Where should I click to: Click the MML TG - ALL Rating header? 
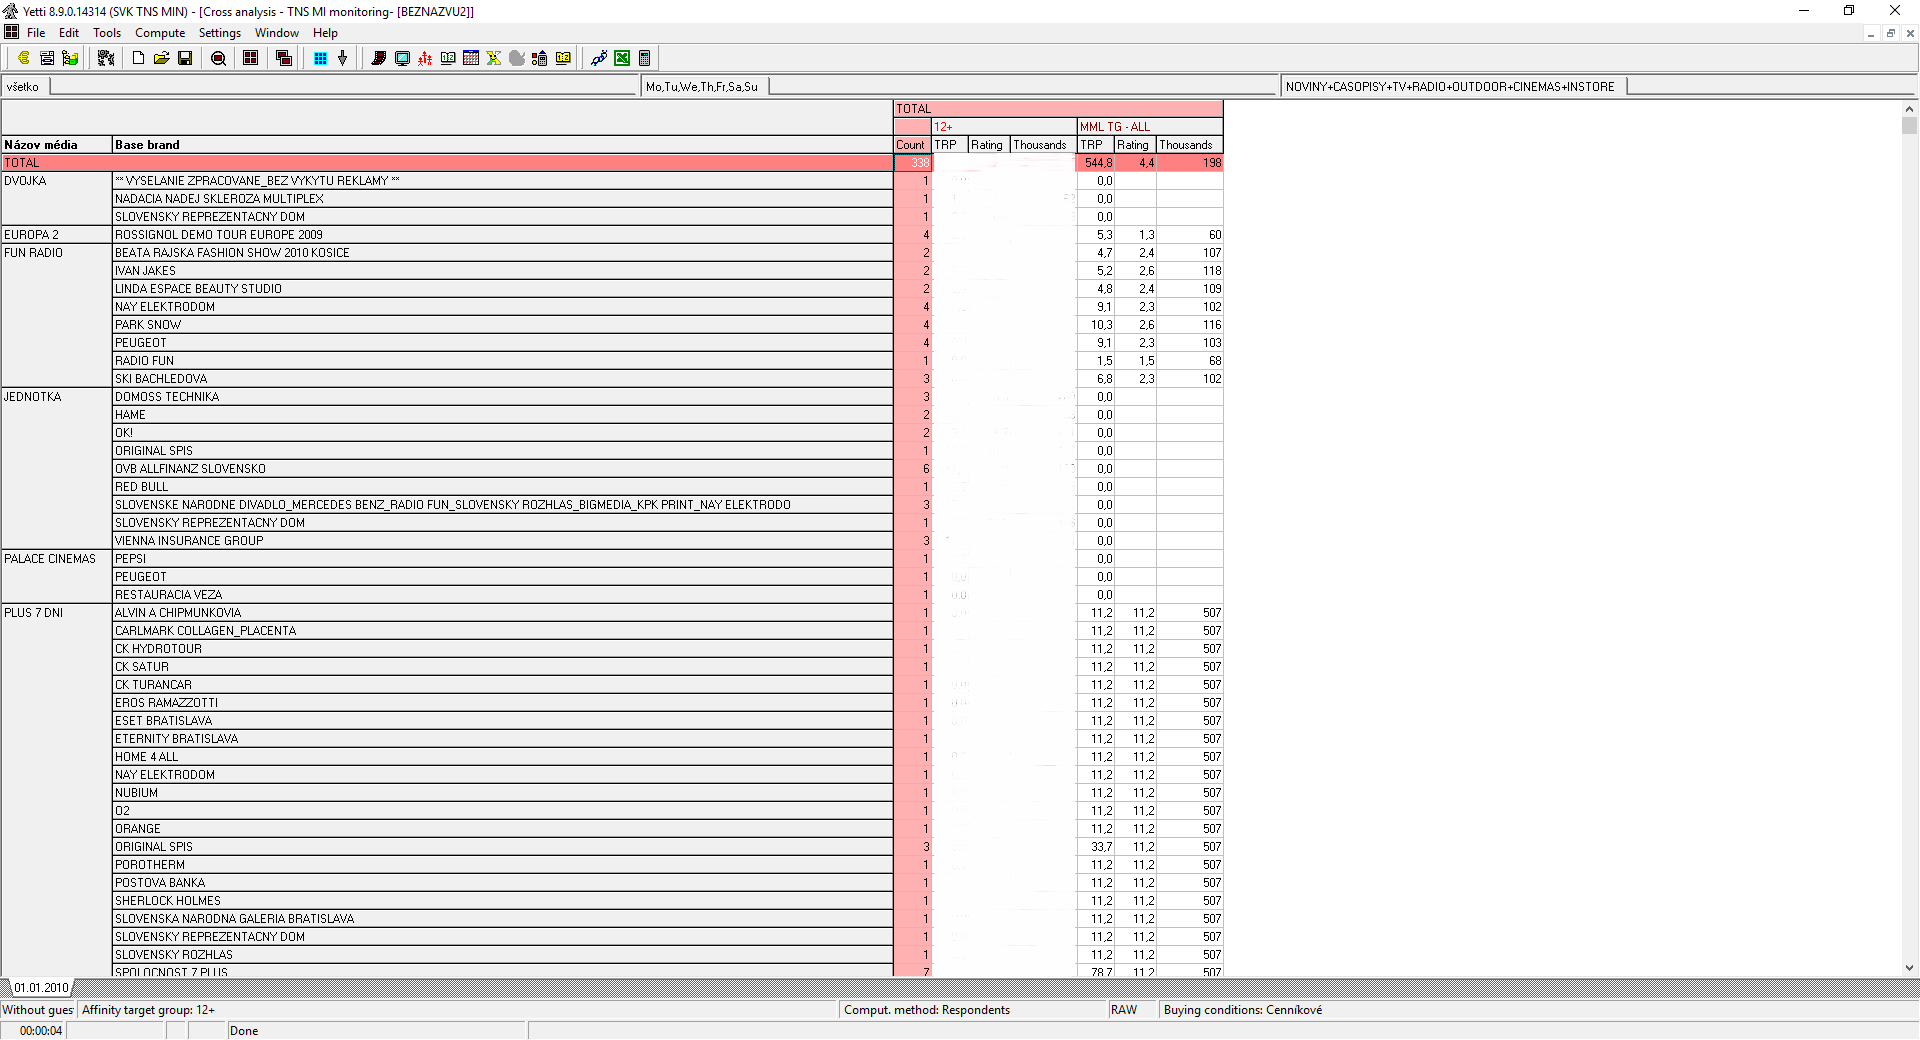[x=1135, y=145]
